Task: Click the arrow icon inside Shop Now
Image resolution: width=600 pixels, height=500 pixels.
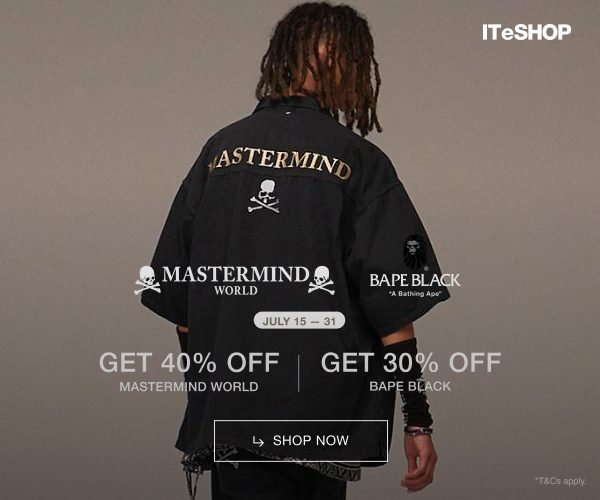Action: pyautogui.click(x=258, y=441)
